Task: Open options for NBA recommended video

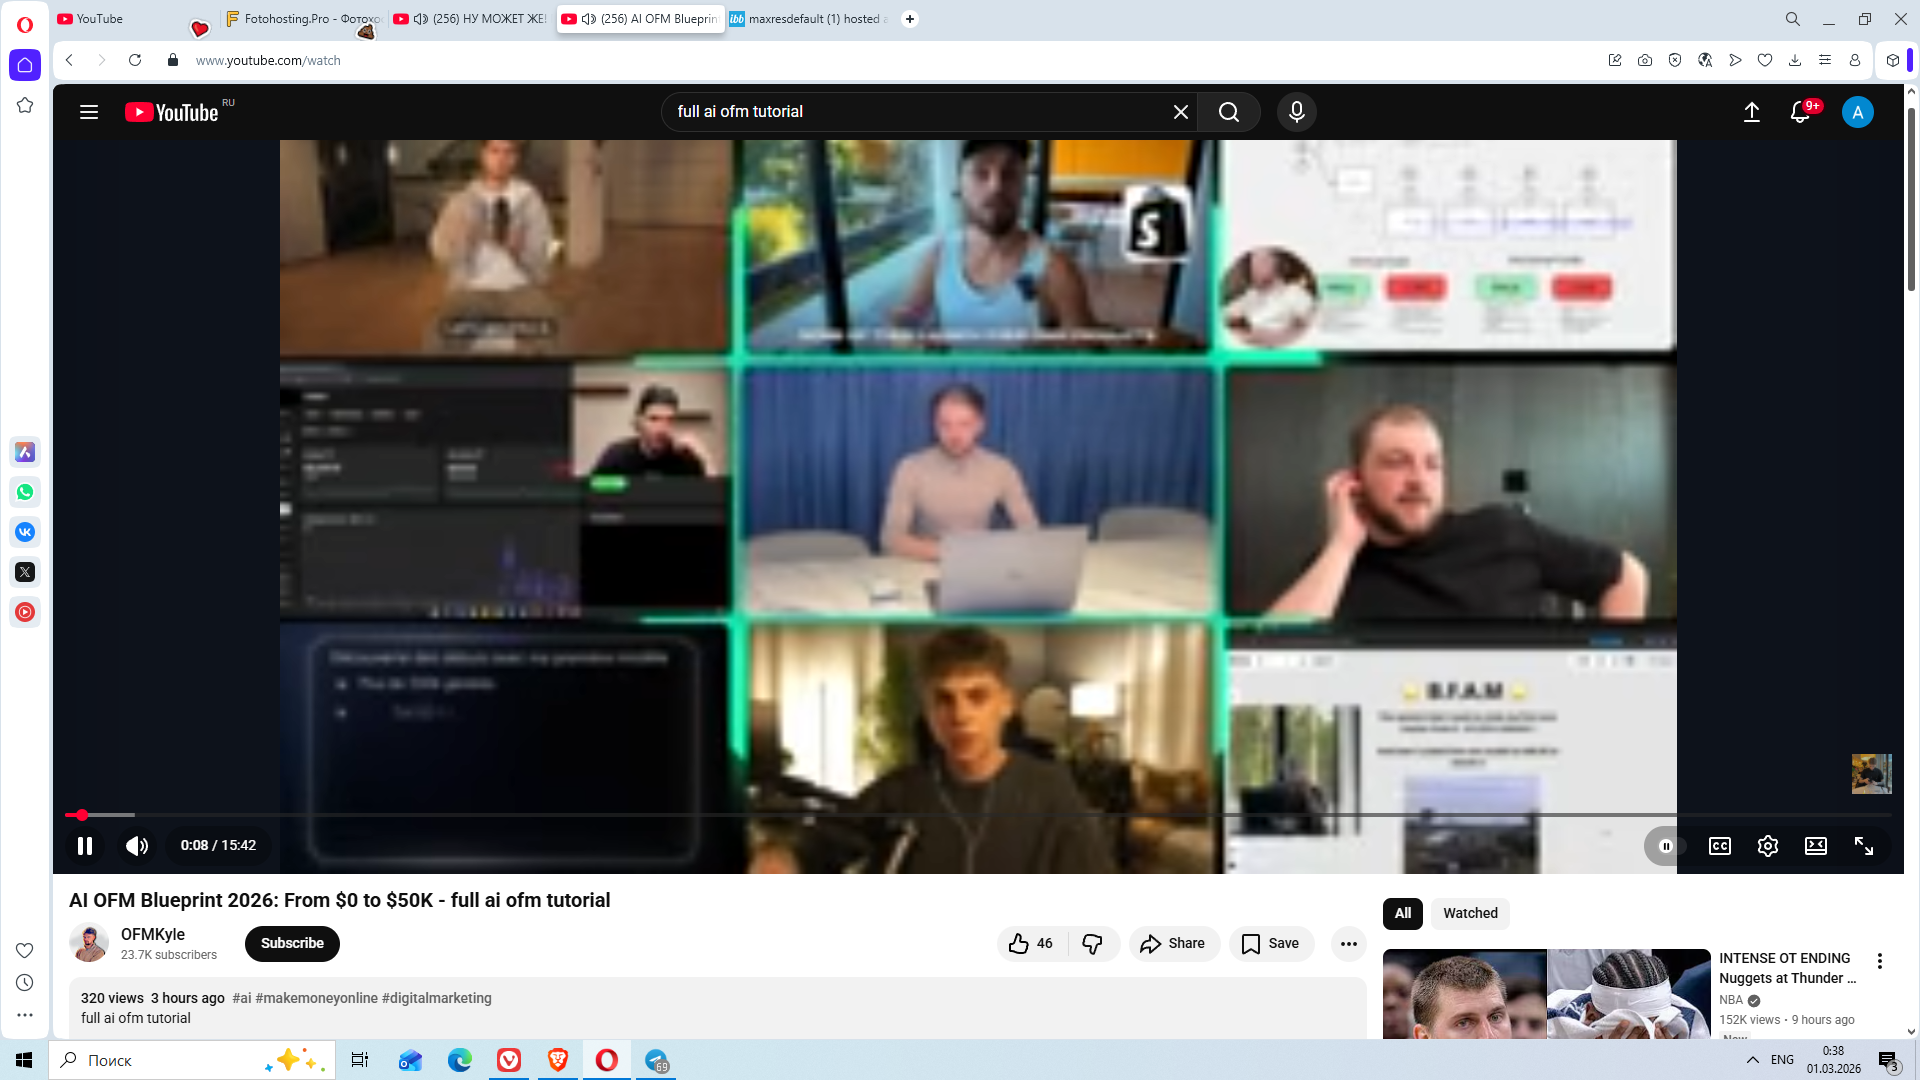Action: [x=1879, y=961]
